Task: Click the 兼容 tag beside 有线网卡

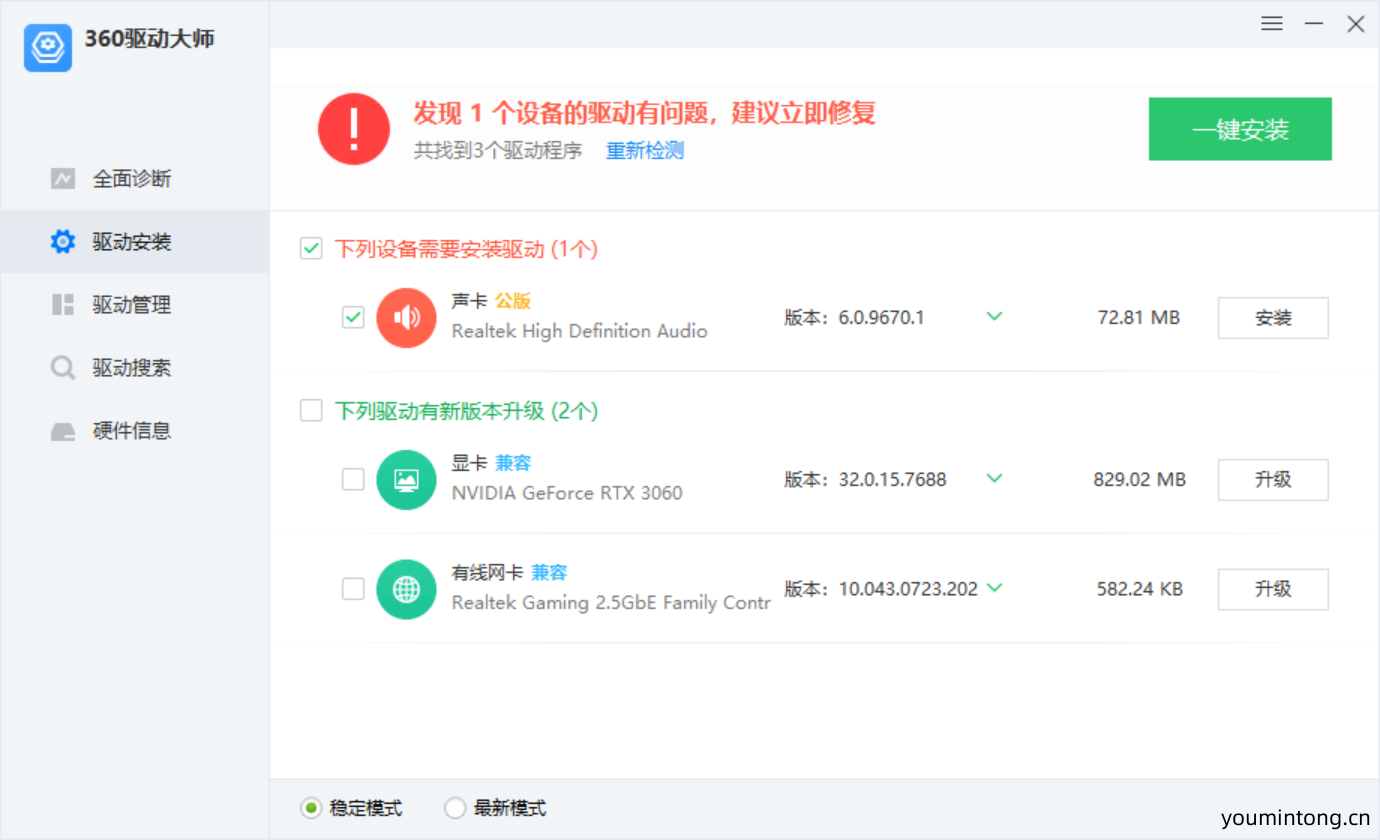Action: (x=549, y=573)
